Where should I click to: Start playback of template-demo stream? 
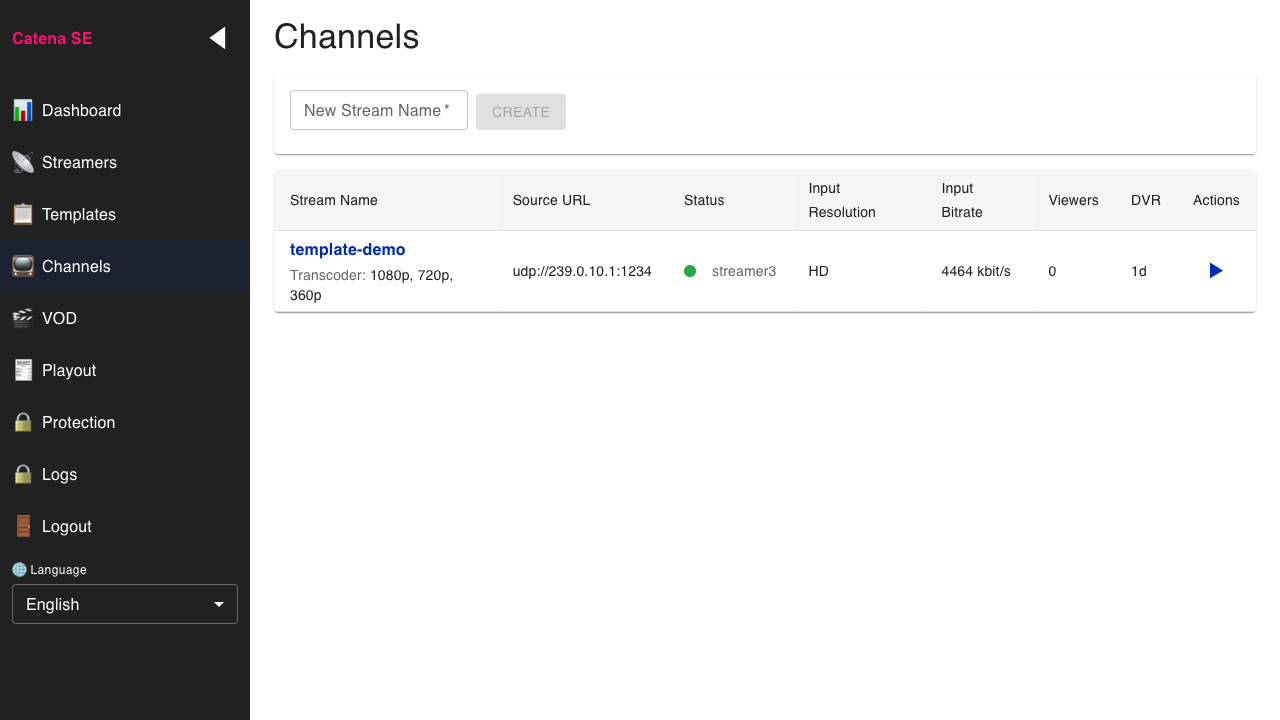click(1215, 270)
